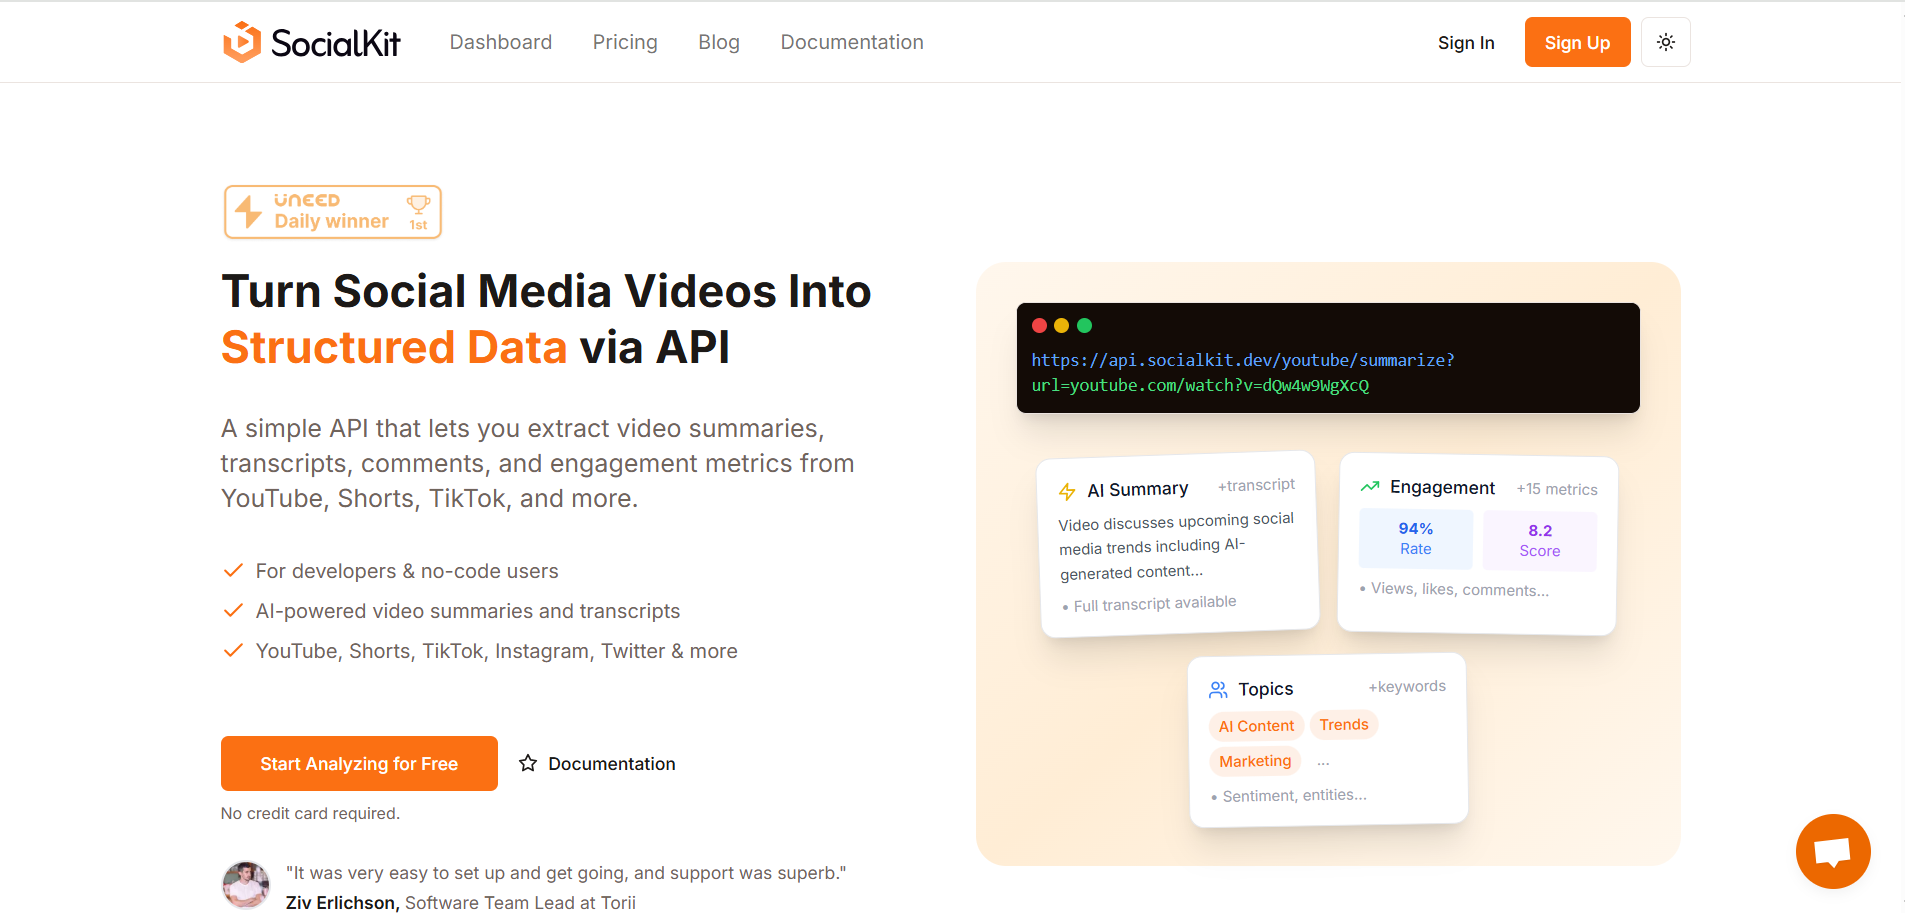Click 'Sentiment, entities...' text
This screenshot has height=913, width=1905.
coord(1294,796)
